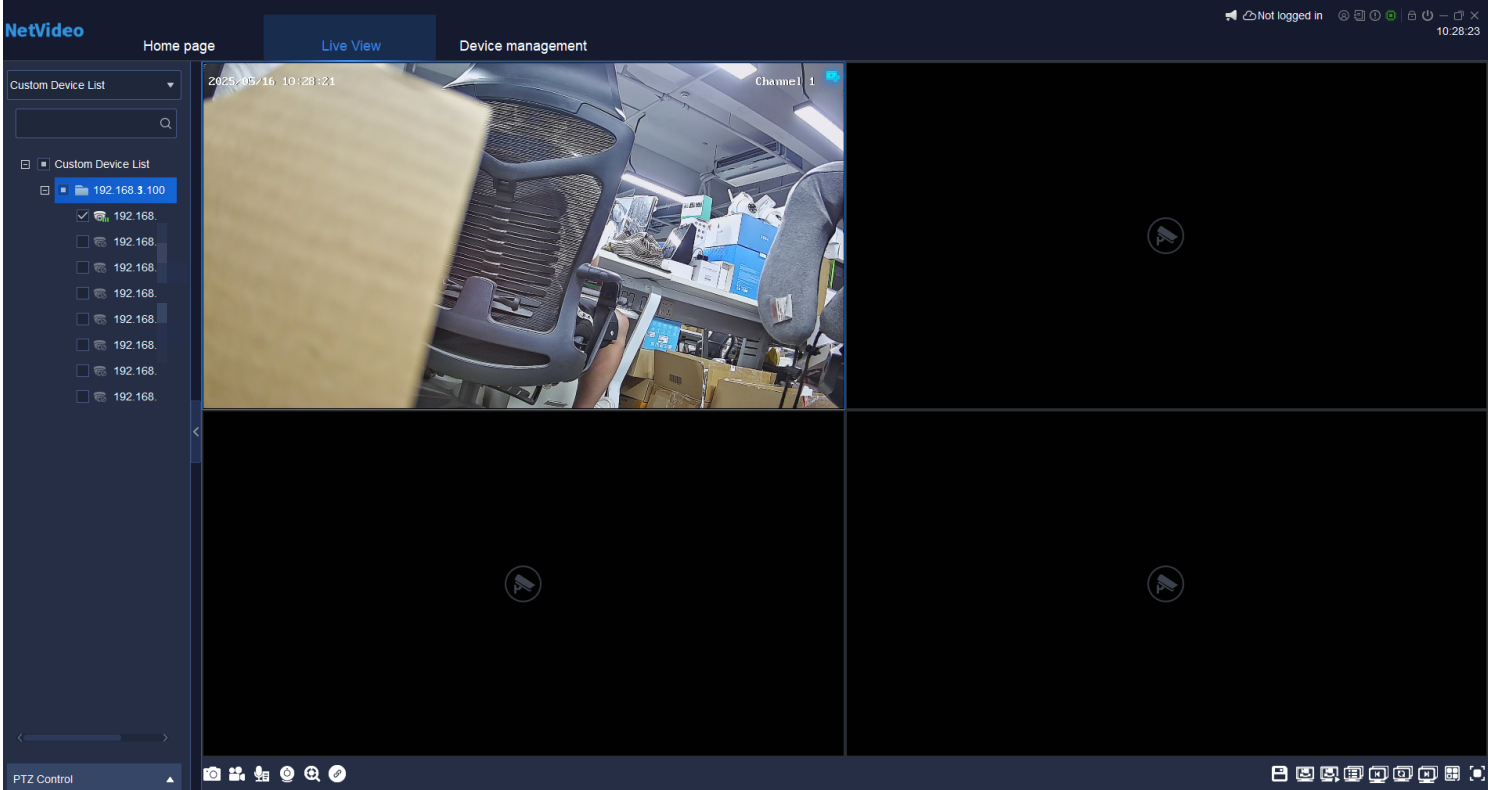Click the megaphone announcement icon
This screenshot has height=790, width=1488.
(x=1231, y=16)
